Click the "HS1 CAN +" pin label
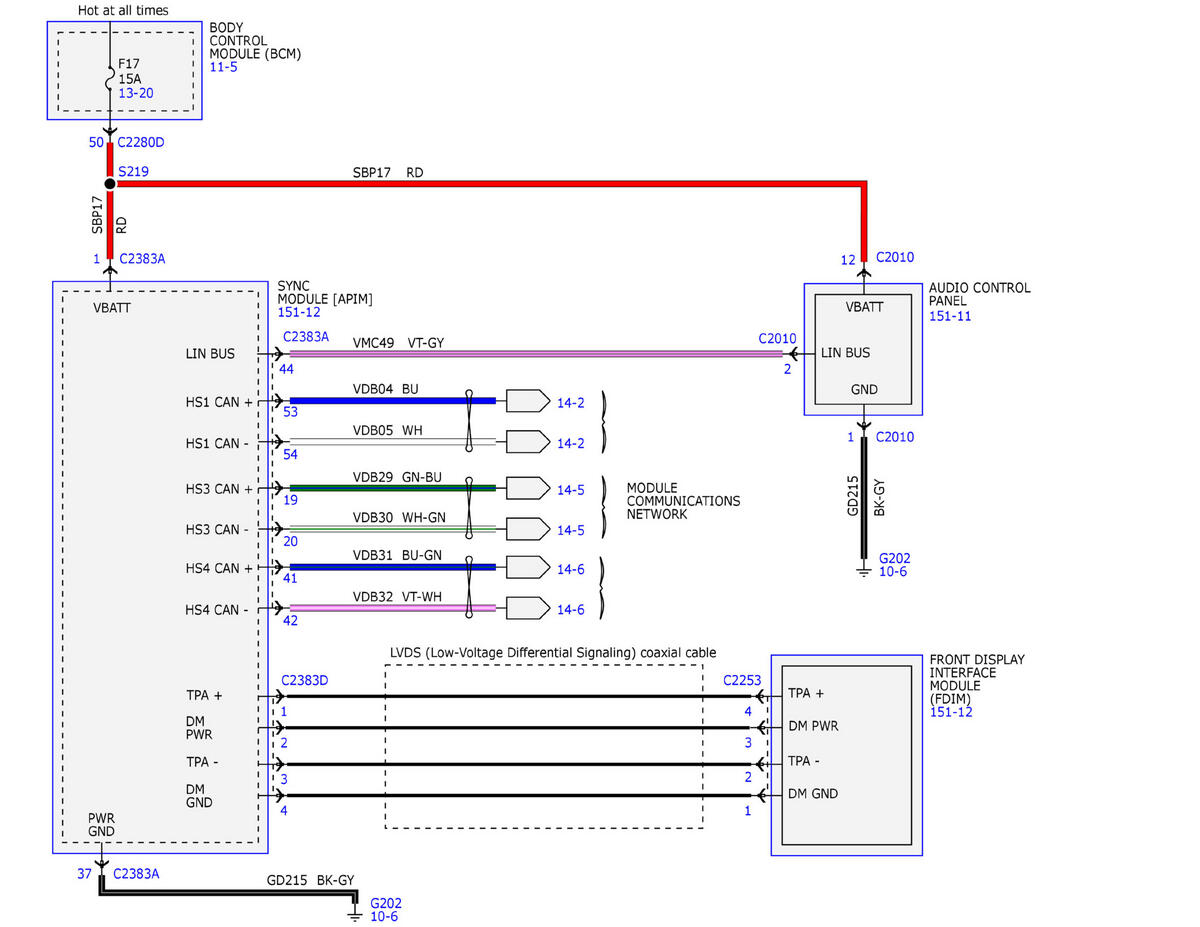This screenshot has width=1200, height=927. pos(220,401)
